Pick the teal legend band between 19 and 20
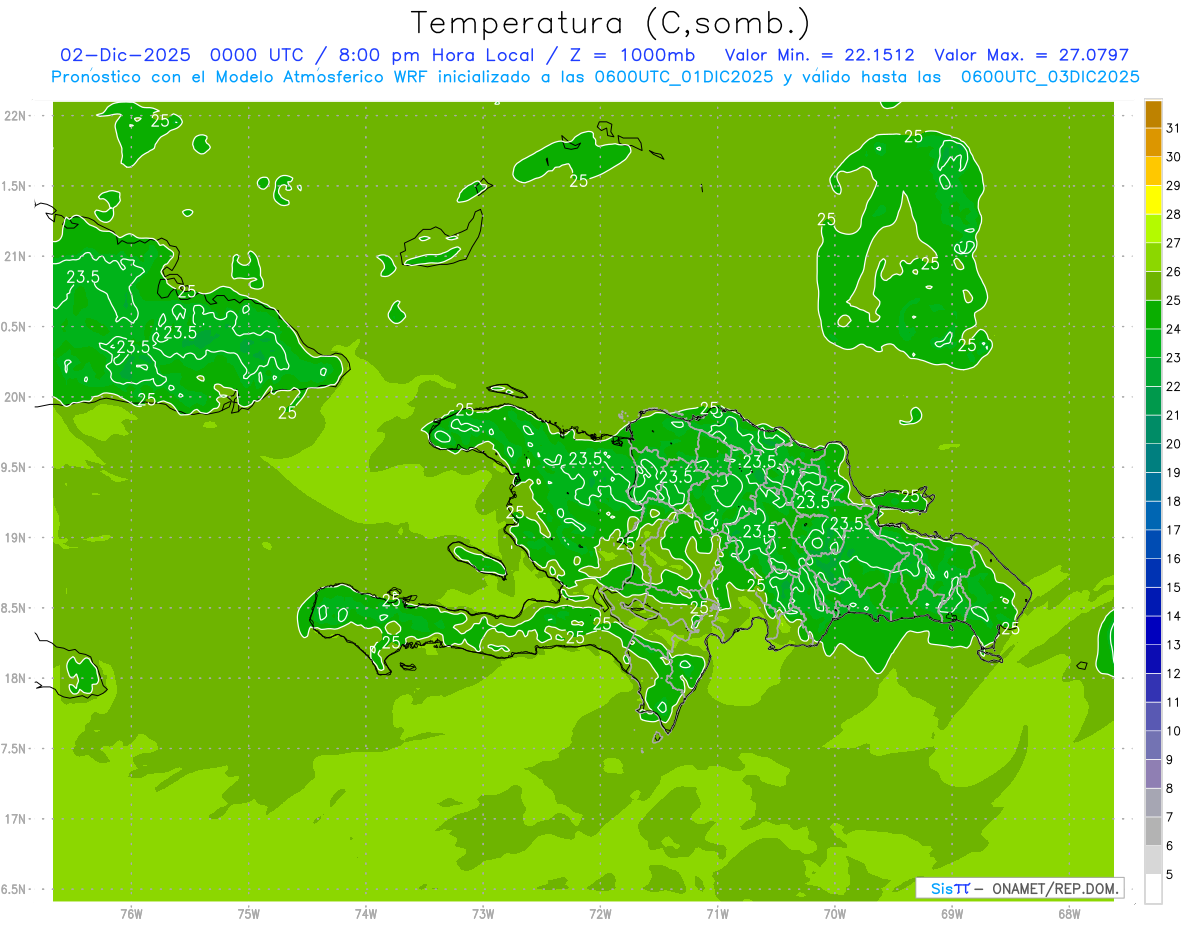Viewport: 1200px width, 927px height. 1153,458
